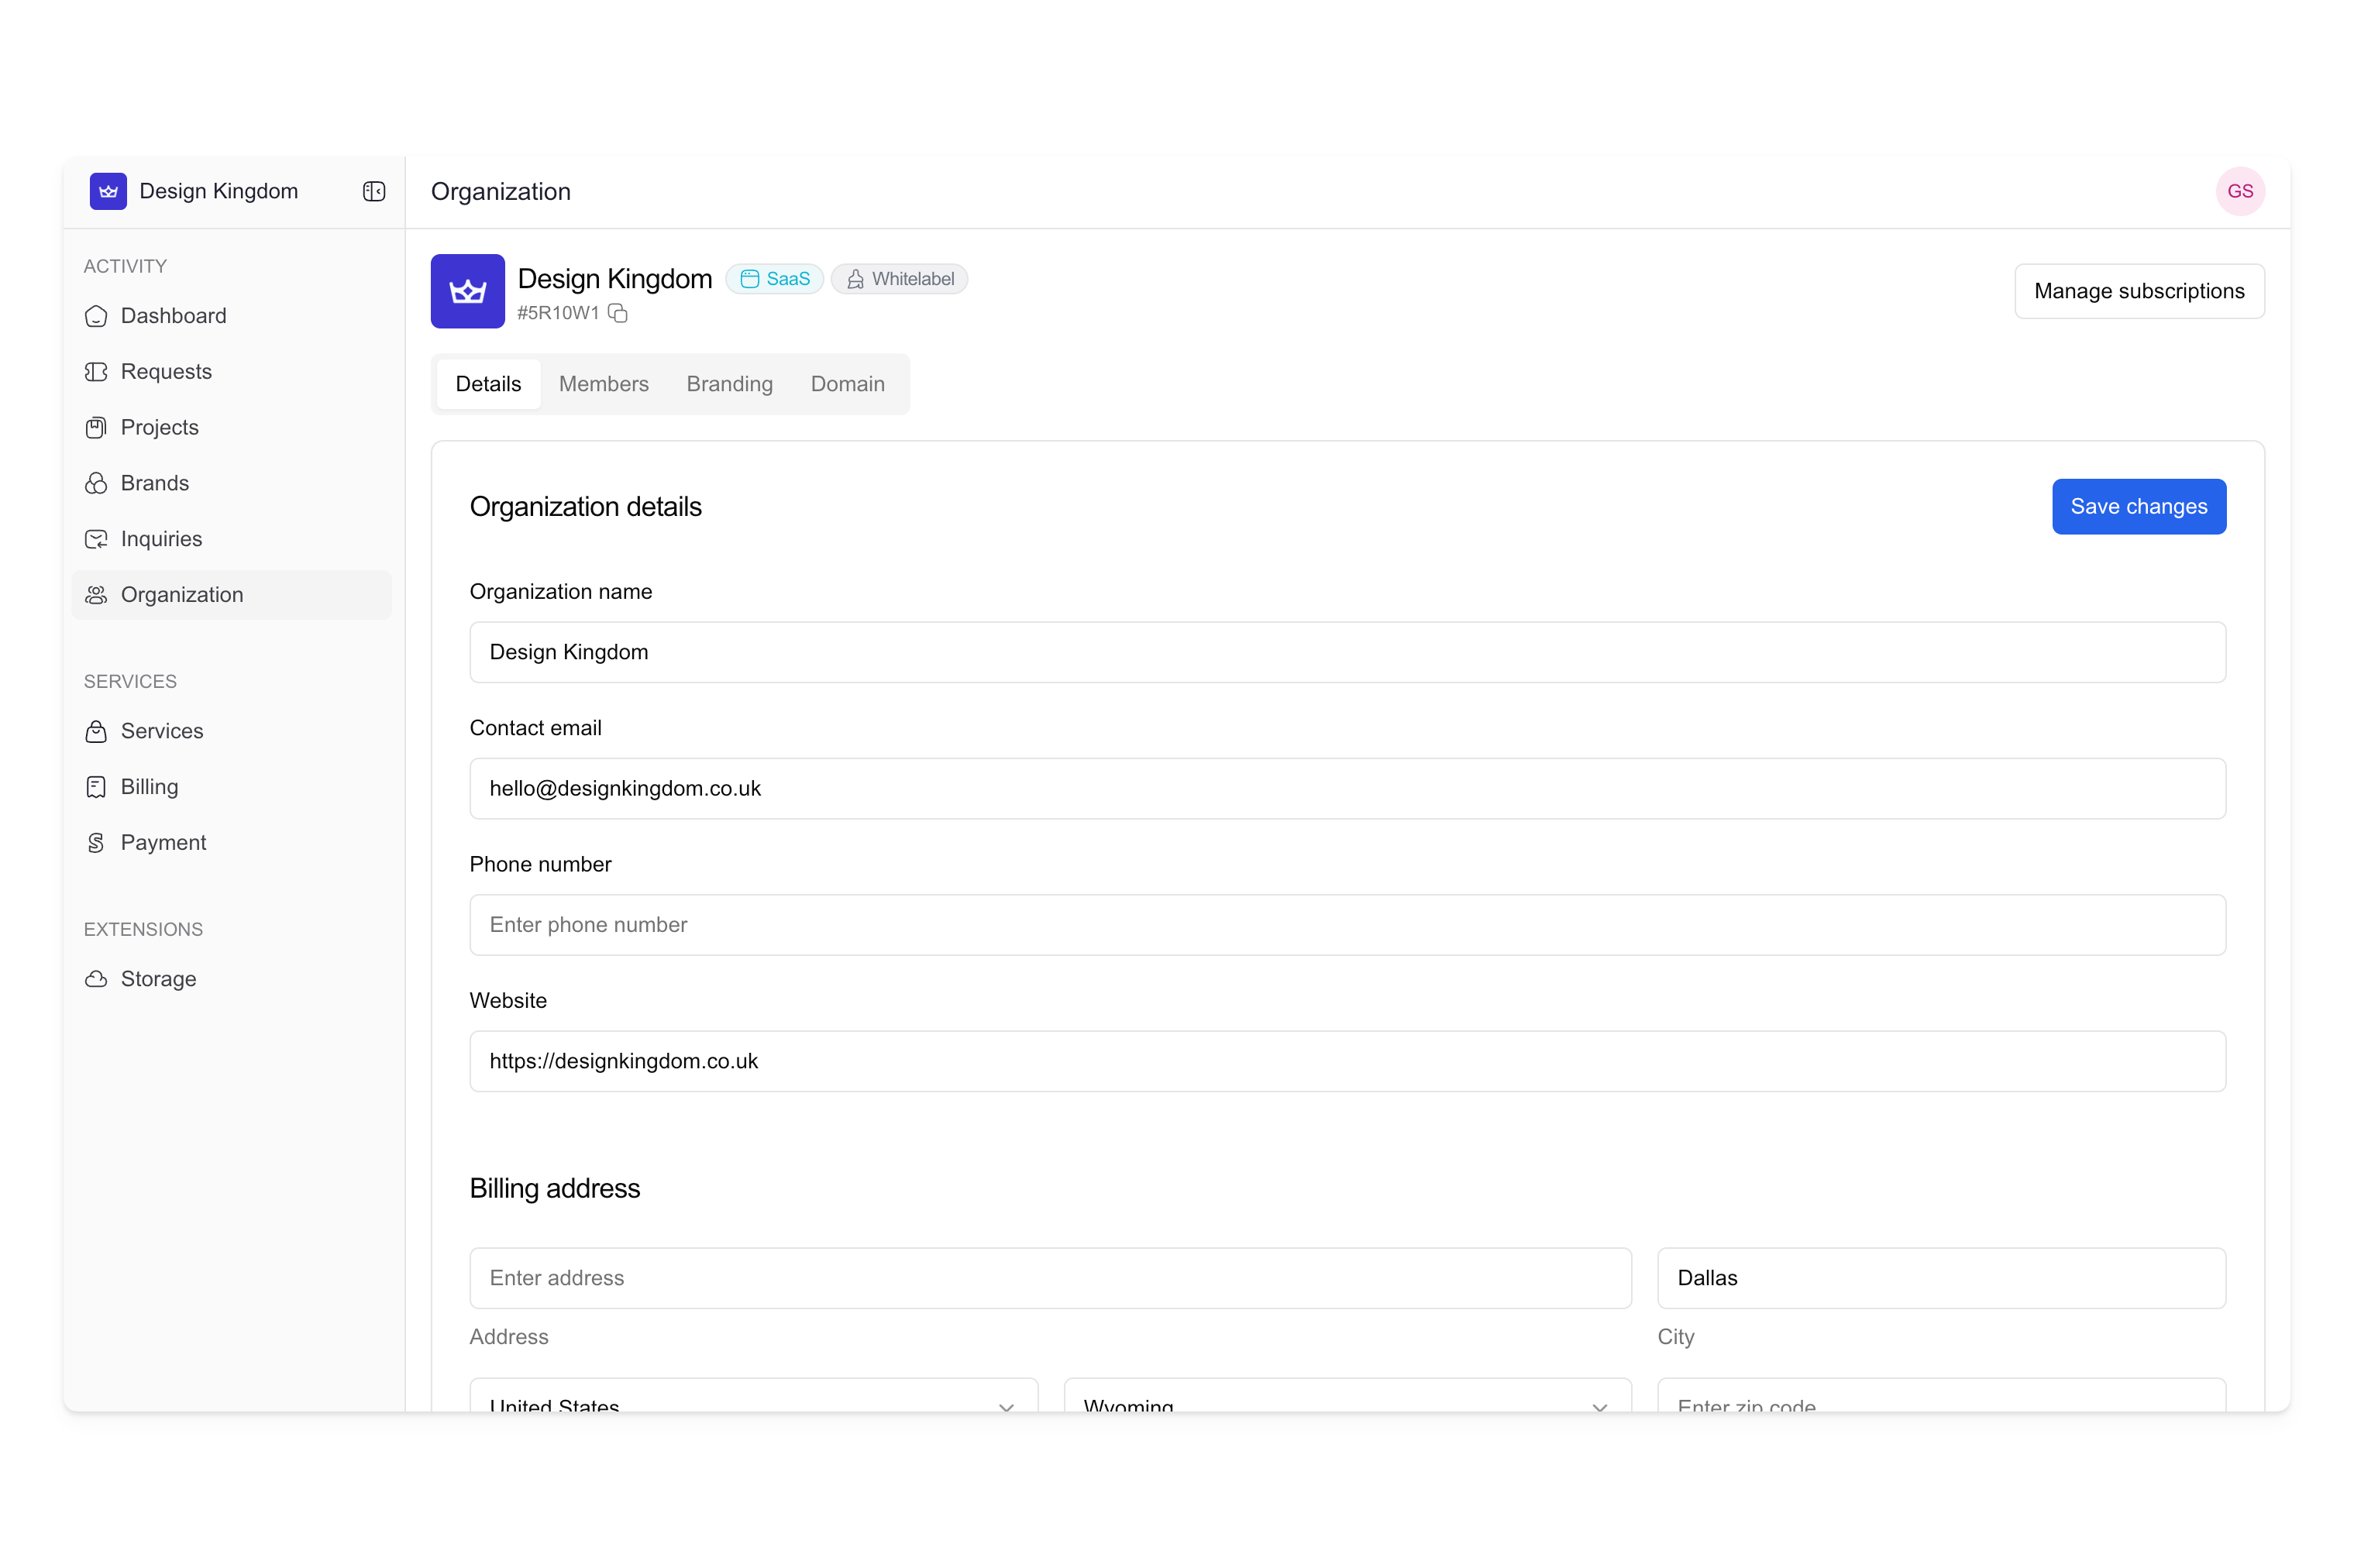
Task: Click the Save changes button
Action: click(2138, 507)
